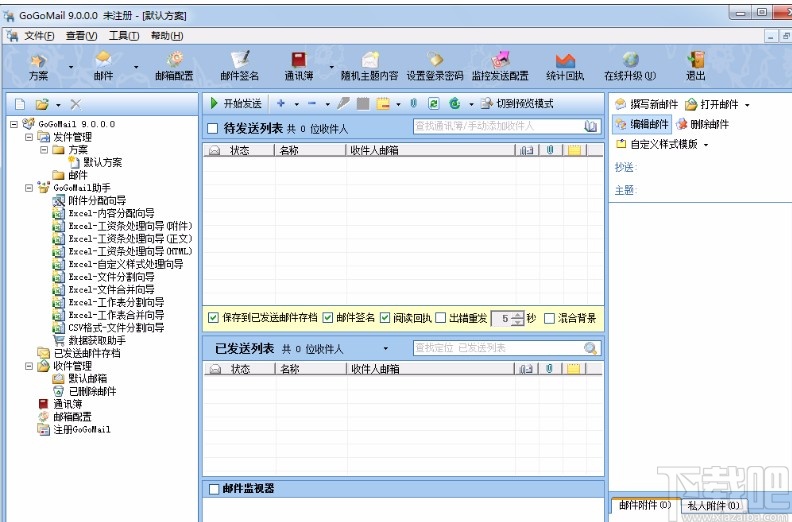Open 邮箱配置 from the toolbar
This screenshot has width=792, height=522.
pos(174,66)
